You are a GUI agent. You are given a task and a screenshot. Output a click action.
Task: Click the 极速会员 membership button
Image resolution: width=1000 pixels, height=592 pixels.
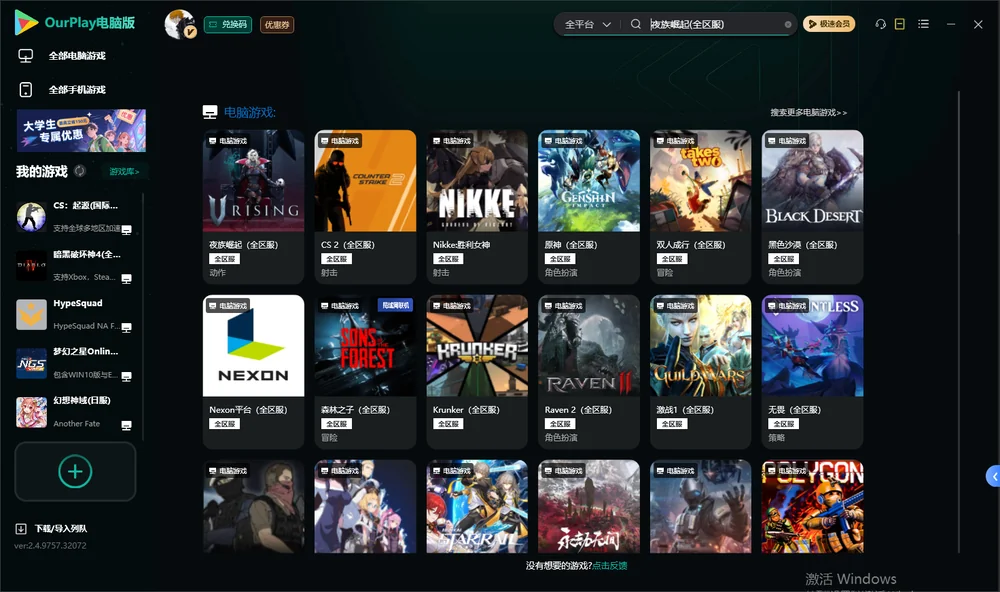829,24
